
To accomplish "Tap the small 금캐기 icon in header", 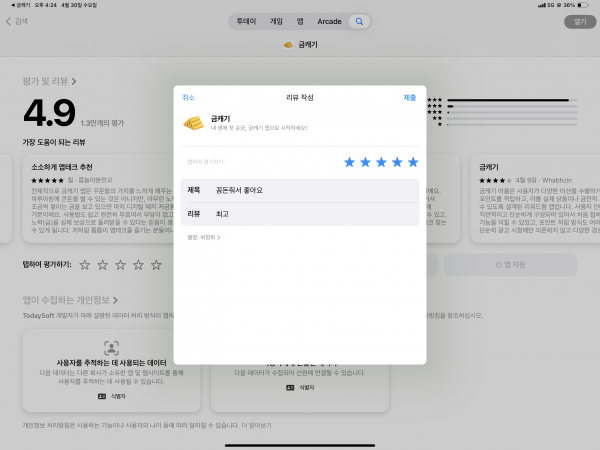I will [x=288, y=45].
